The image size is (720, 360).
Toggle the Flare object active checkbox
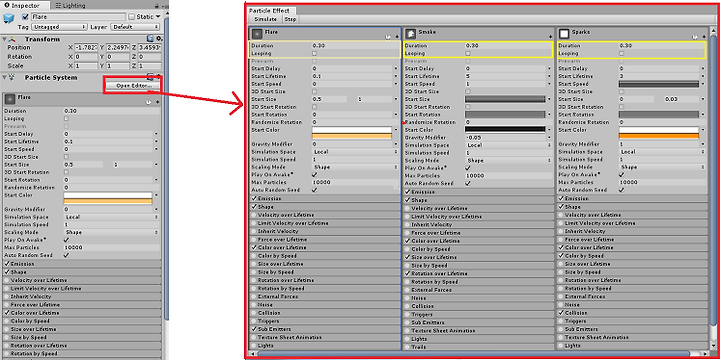[x=26, y=17]
